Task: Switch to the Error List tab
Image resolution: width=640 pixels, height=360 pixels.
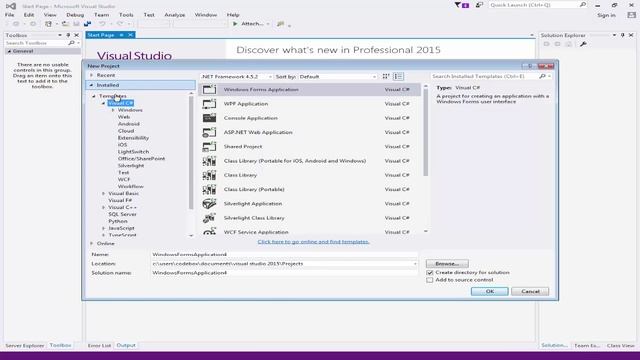Action: 99,345
